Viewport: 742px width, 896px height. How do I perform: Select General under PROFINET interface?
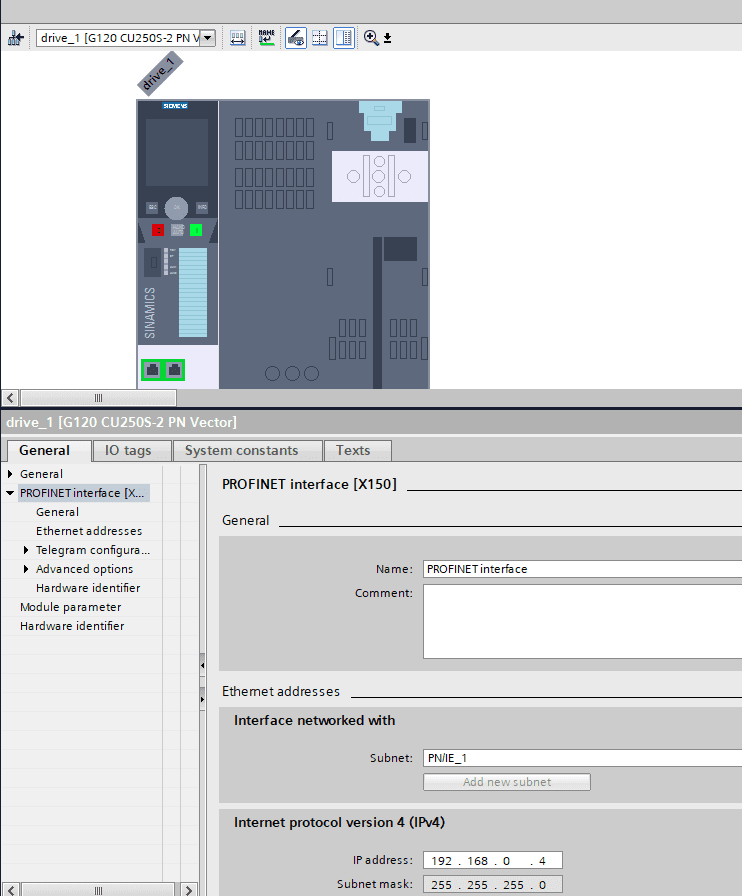(57, 512)
